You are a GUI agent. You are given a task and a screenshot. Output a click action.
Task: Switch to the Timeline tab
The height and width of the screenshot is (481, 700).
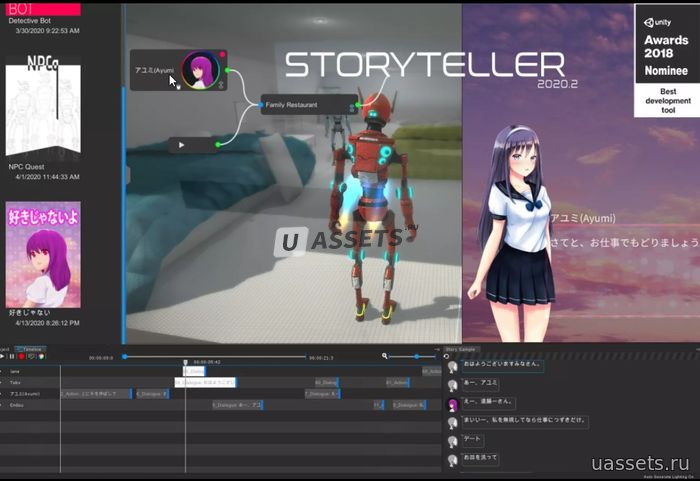pyautogui.click(x=30, y=349)
